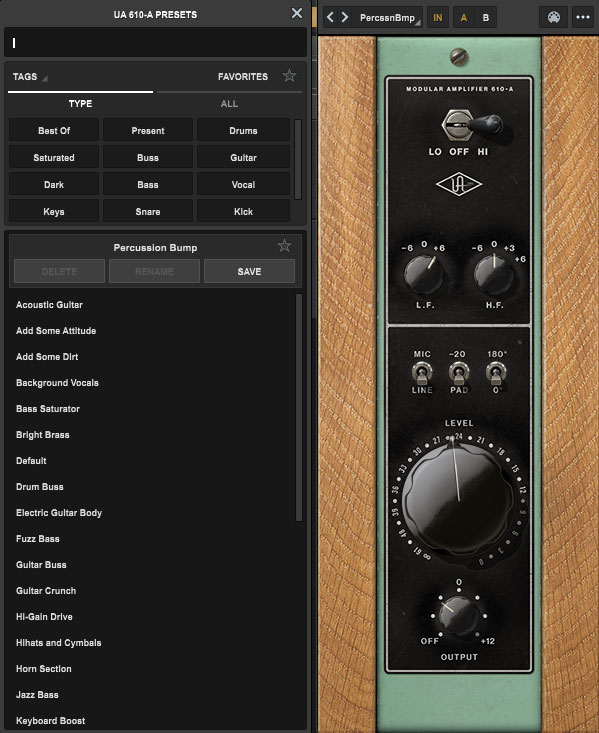Screen dimensions: 599x733
Task: Click the SAVE preset button
Action: point(249,271)
